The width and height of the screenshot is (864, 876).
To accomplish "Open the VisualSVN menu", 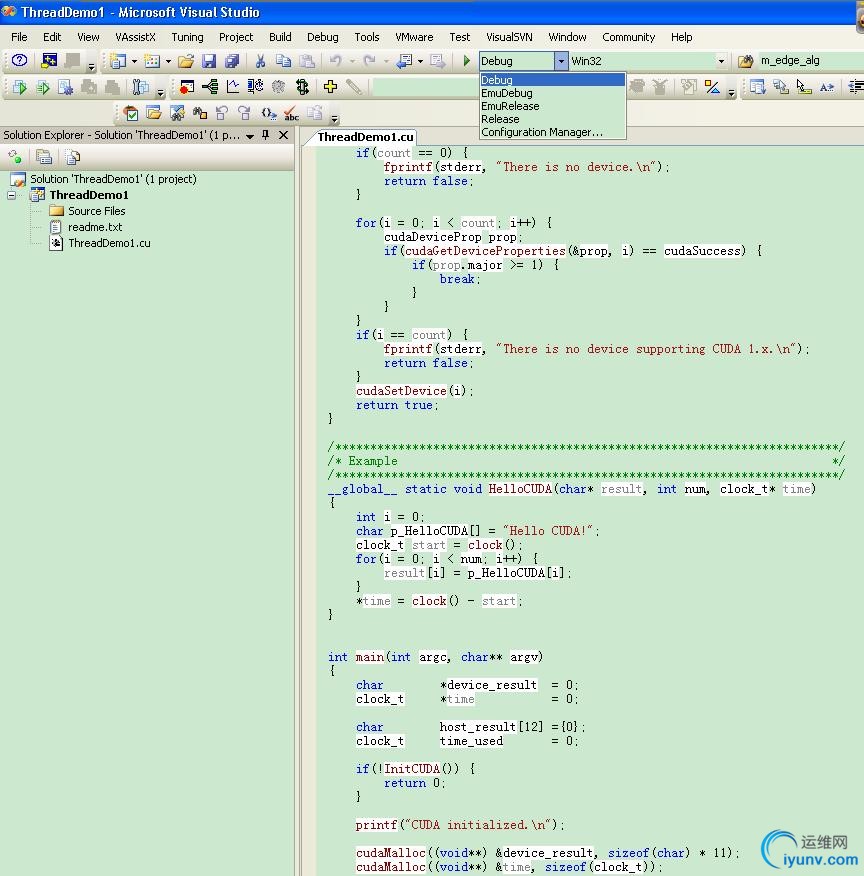I will pyautogui.click(x=509, y=37).
